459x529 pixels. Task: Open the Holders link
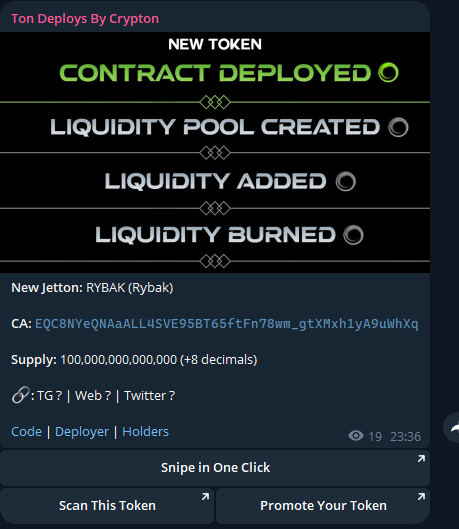(x=145, y=431)
